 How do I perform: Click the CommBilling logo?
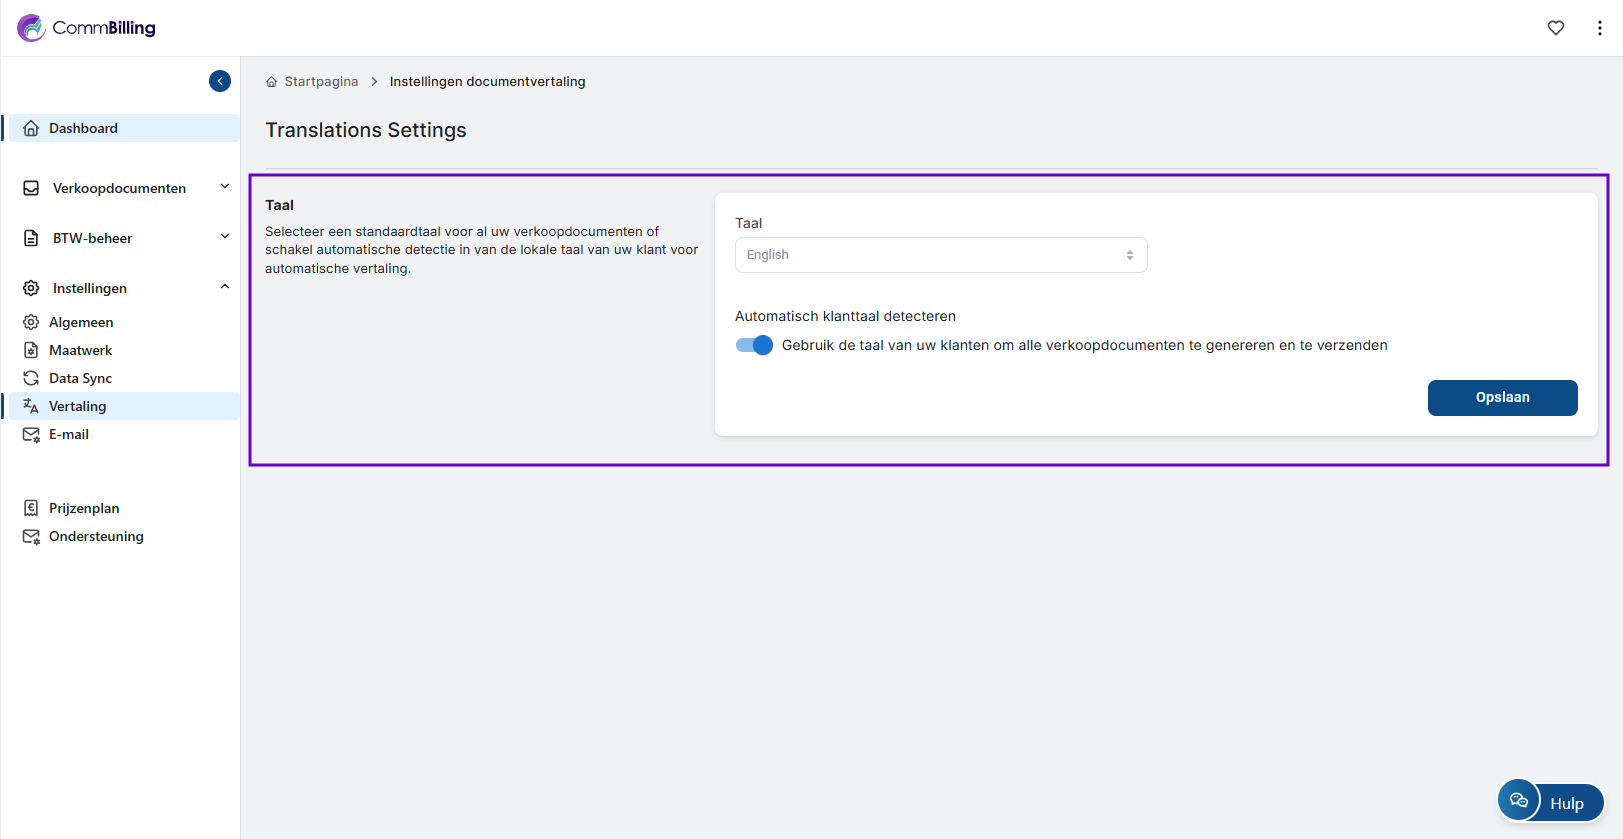click(86, 28)
